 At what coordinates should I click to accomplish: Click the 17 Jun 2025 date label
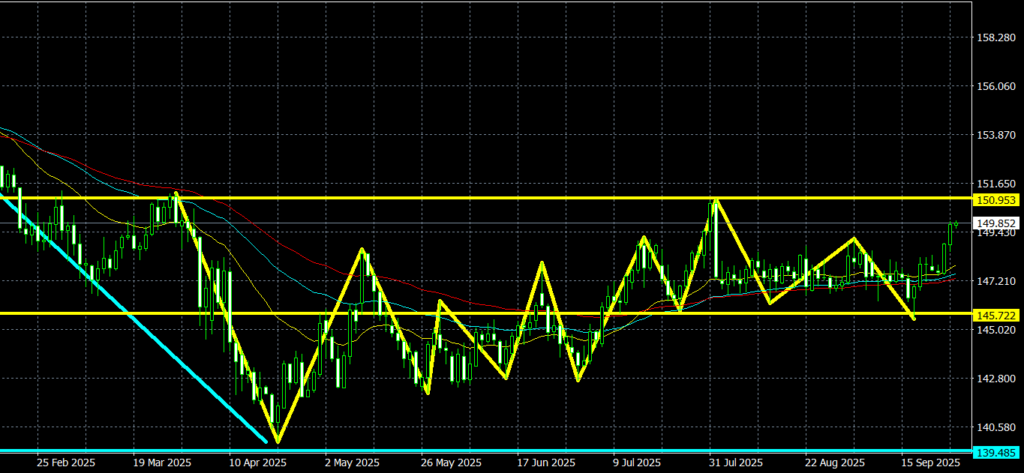[546, 464]
